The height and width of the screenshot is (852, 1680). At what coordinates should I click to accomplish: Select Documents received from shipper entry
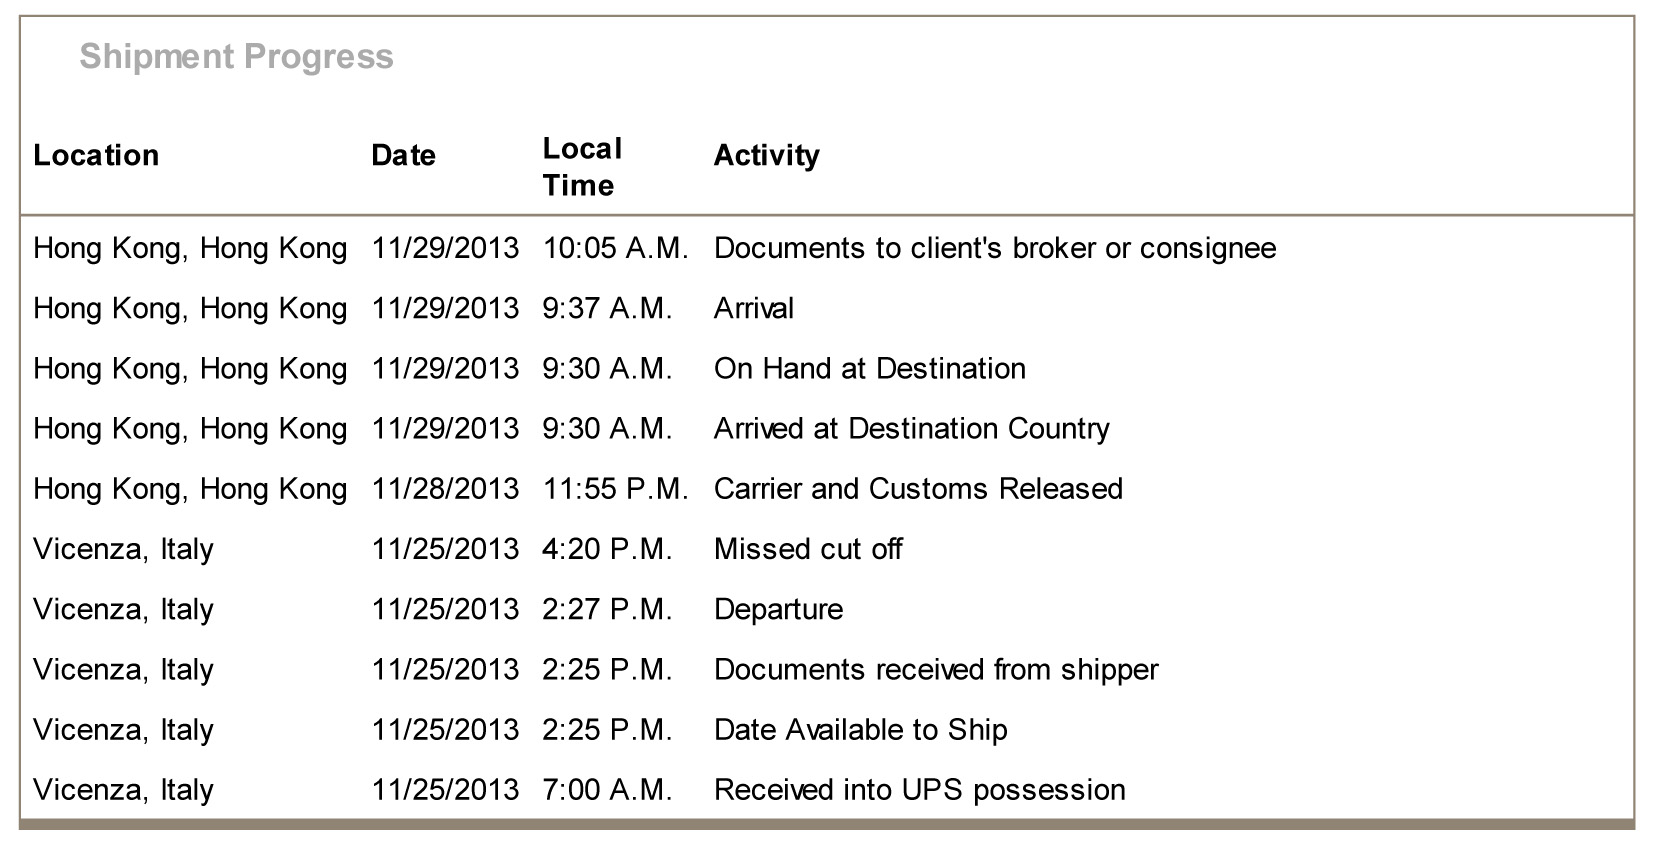click(935, 670)
